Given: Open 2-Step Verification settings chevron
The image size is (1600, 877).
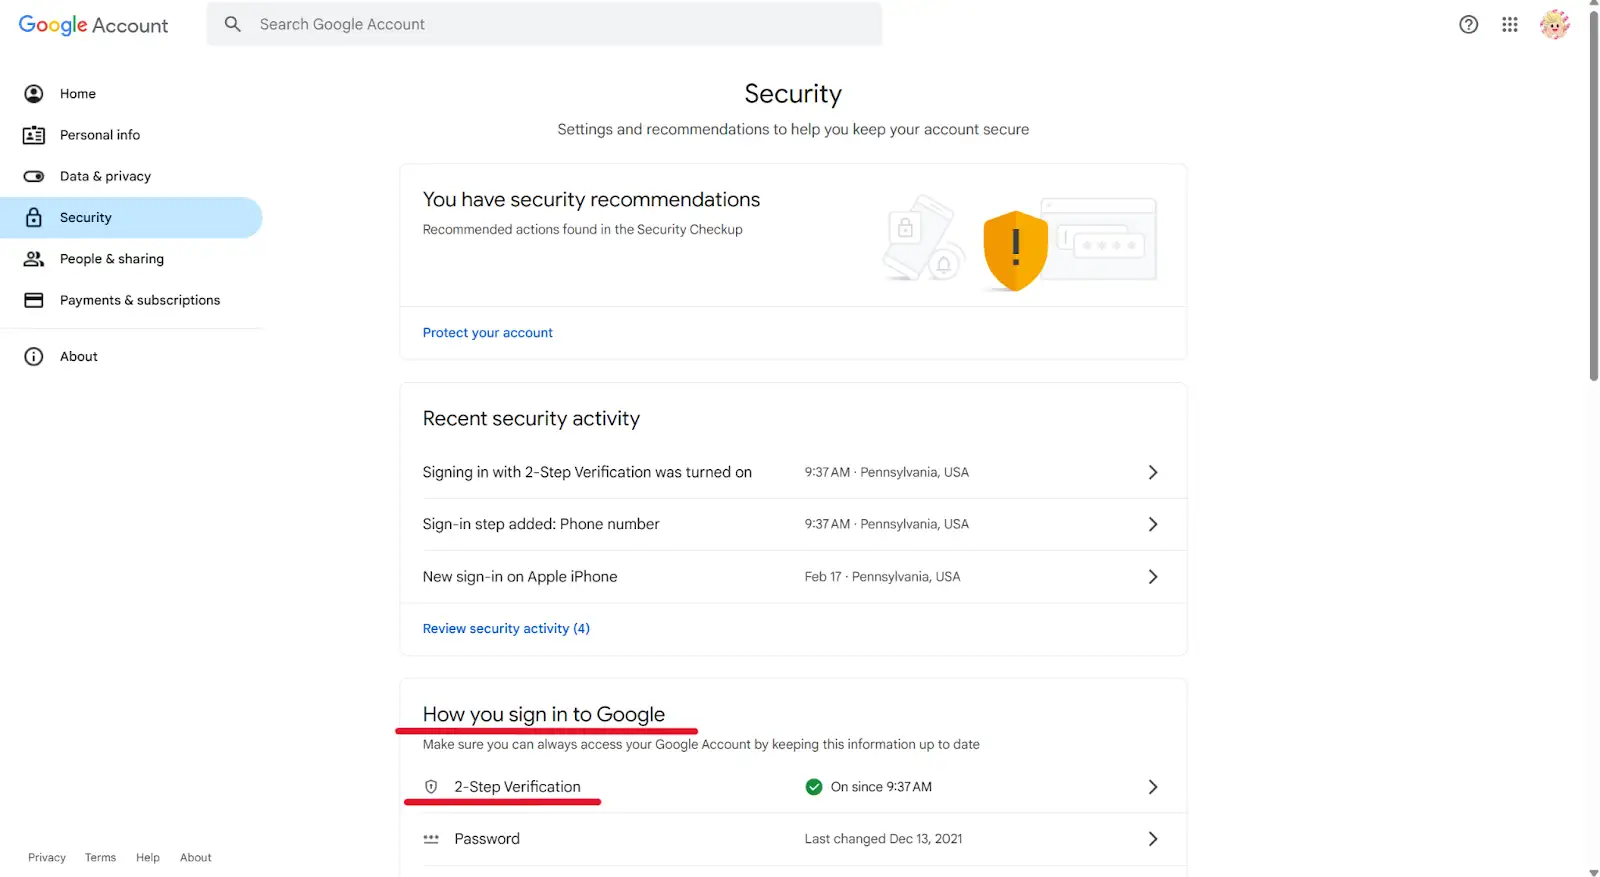Looking at the screenshot, I should (x=1153, y=787).
